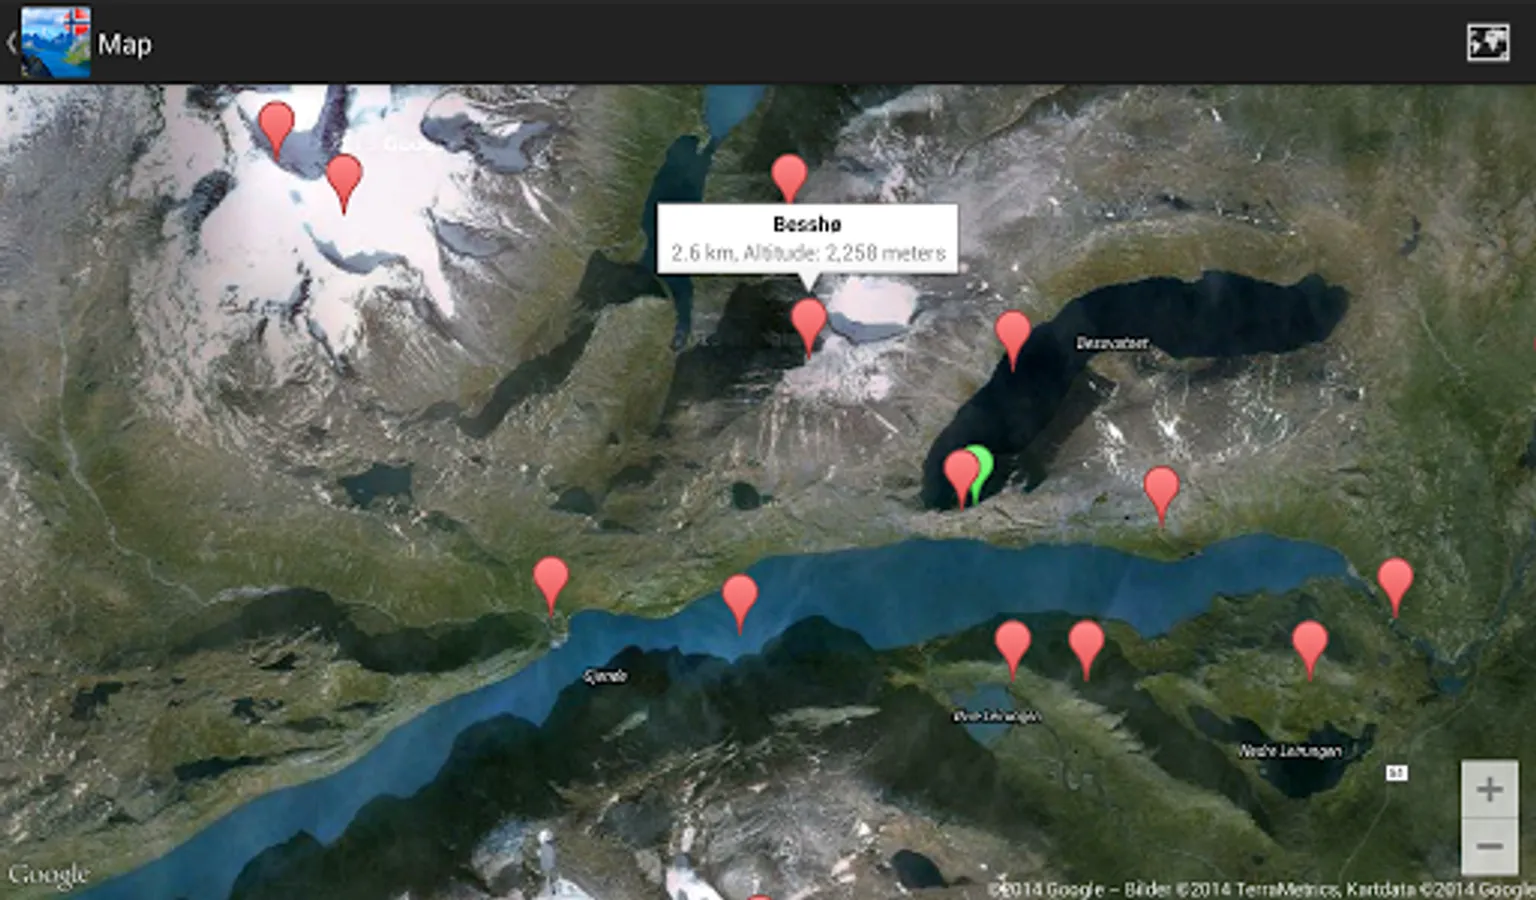Zoom in with the plus button
This screenshot has width=1536, height=900.
tap(1489, 790)
